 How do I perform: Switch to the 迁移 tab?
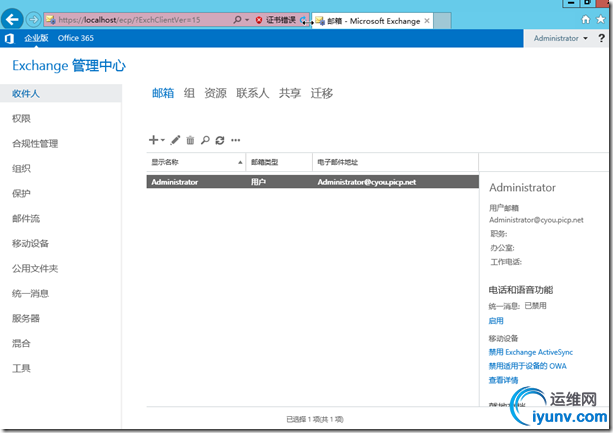coord(322,93)
